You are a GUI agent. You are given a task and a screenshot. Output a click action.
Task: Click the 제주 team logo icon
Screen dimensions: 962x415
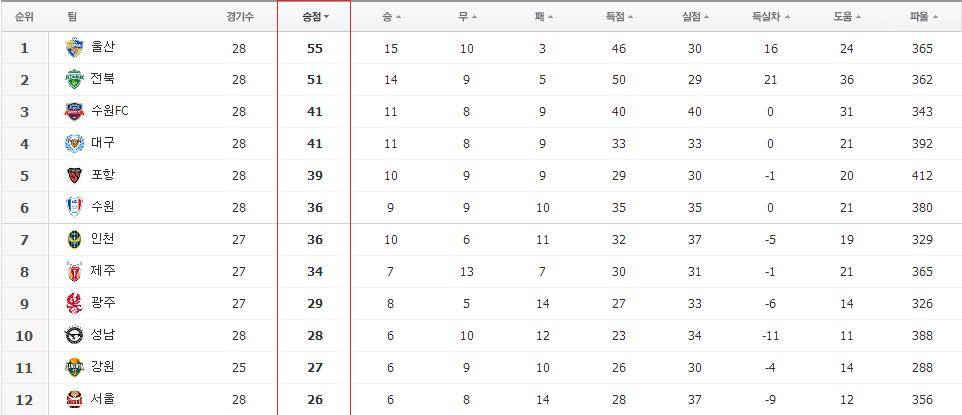point(74,271)
